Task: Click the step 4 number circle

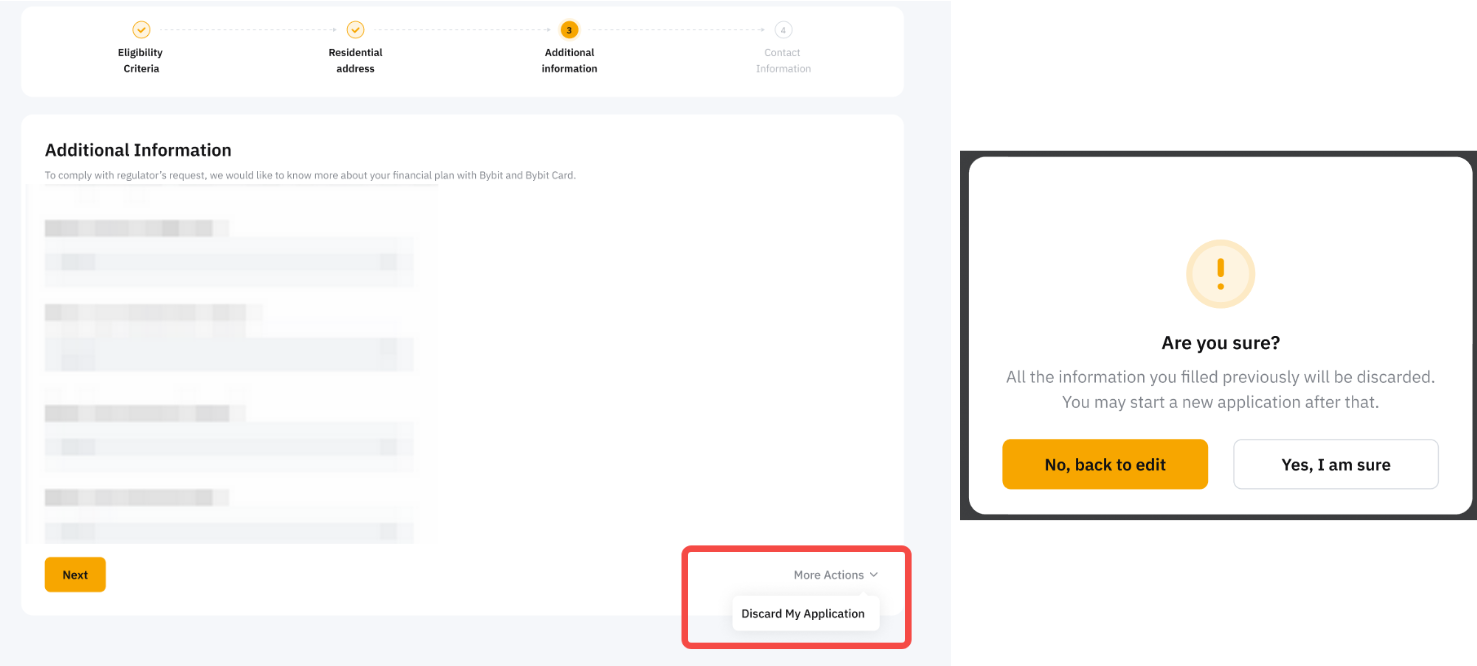Action: tap(783, 30)
